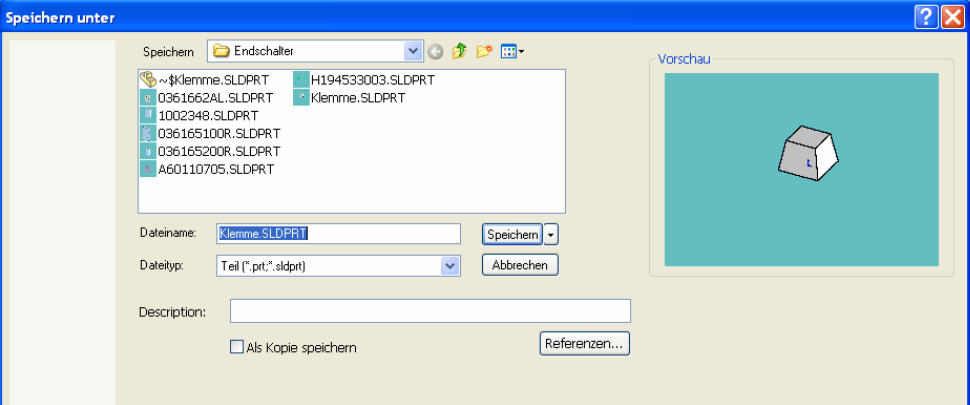Open the arrow next to Speichern button

pyautogui.click(x=552, y=235)
